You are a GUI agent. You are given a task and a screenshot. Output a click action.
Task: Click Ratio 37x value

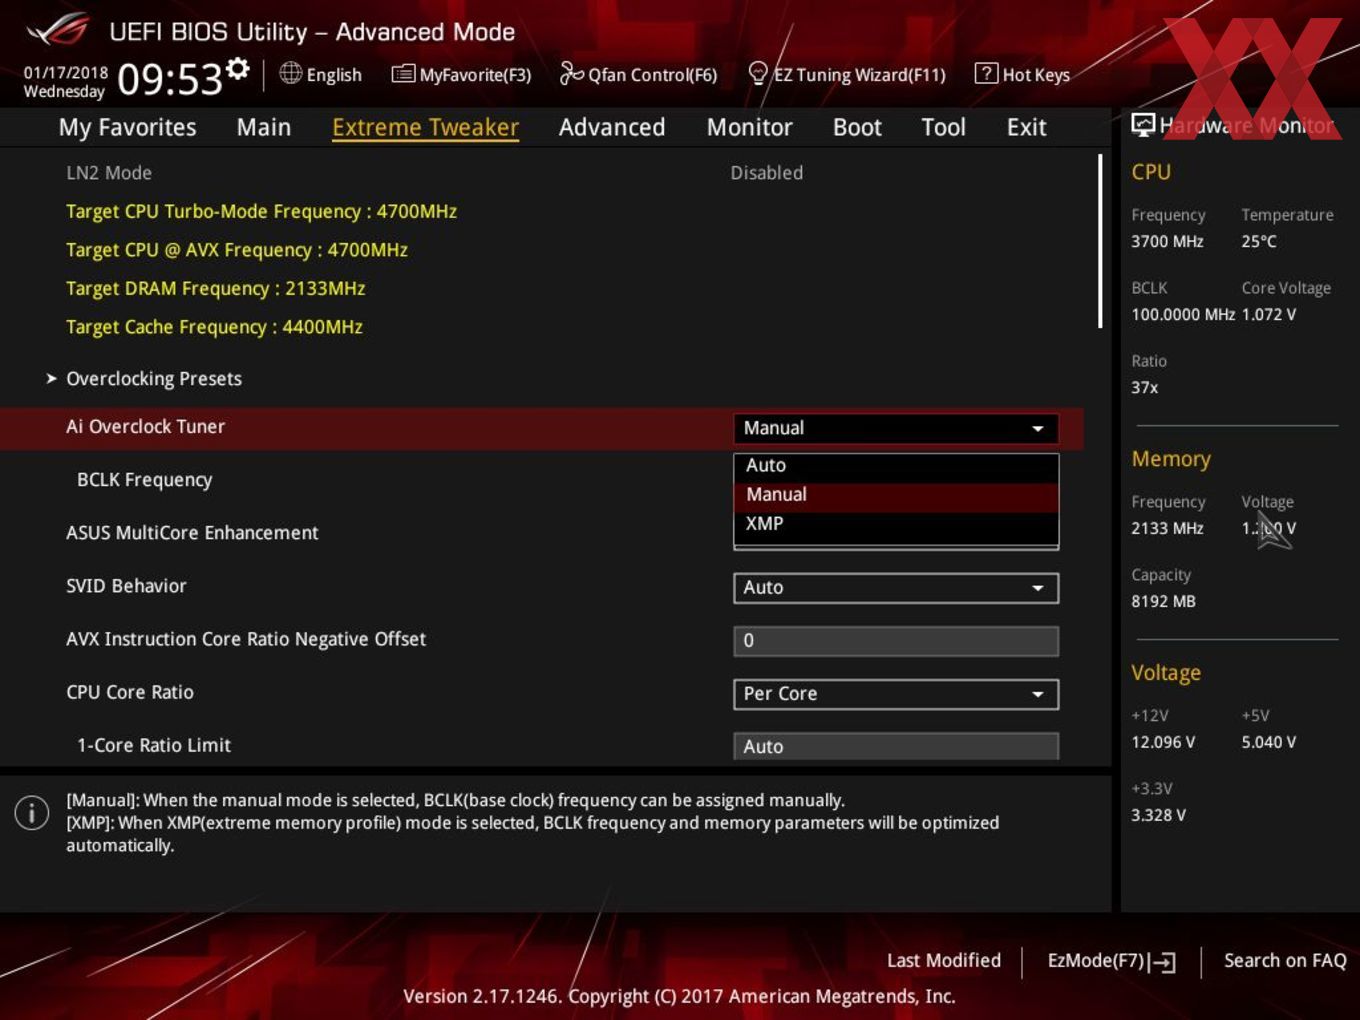[x=1145, y=388]
